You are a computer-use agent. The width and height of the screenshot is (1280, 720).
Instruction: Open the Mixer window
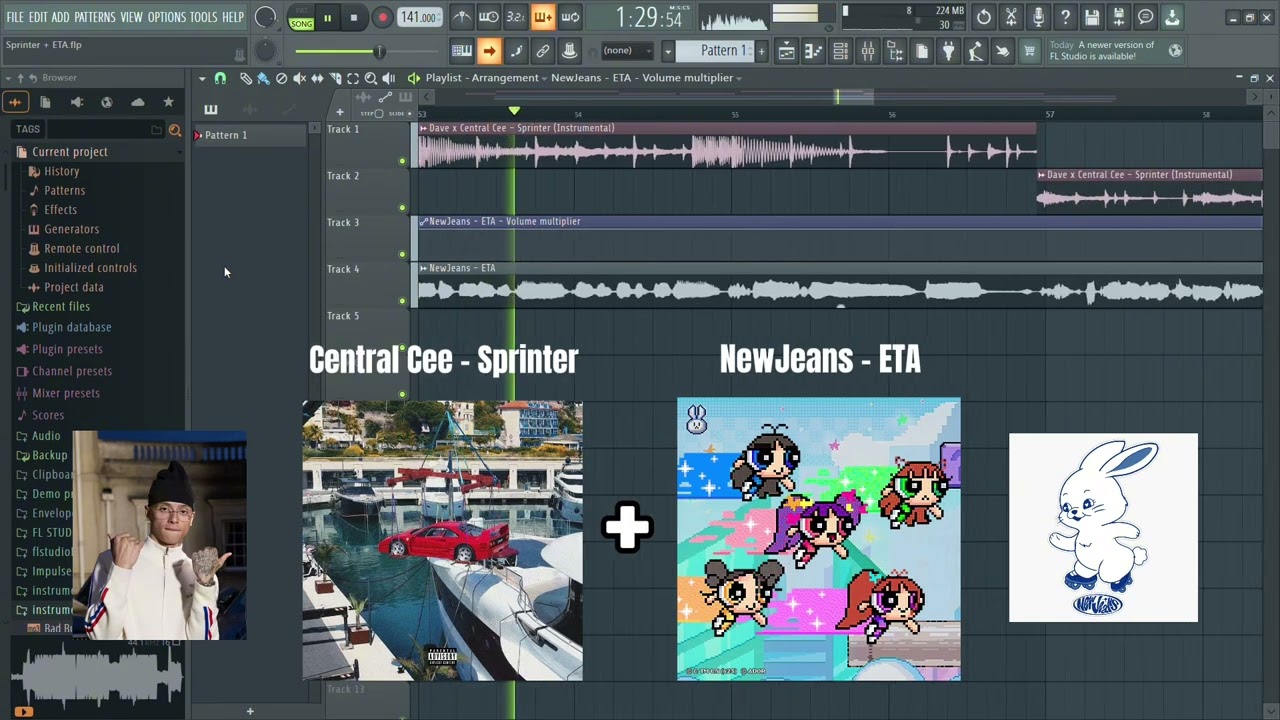pos(868,51)
